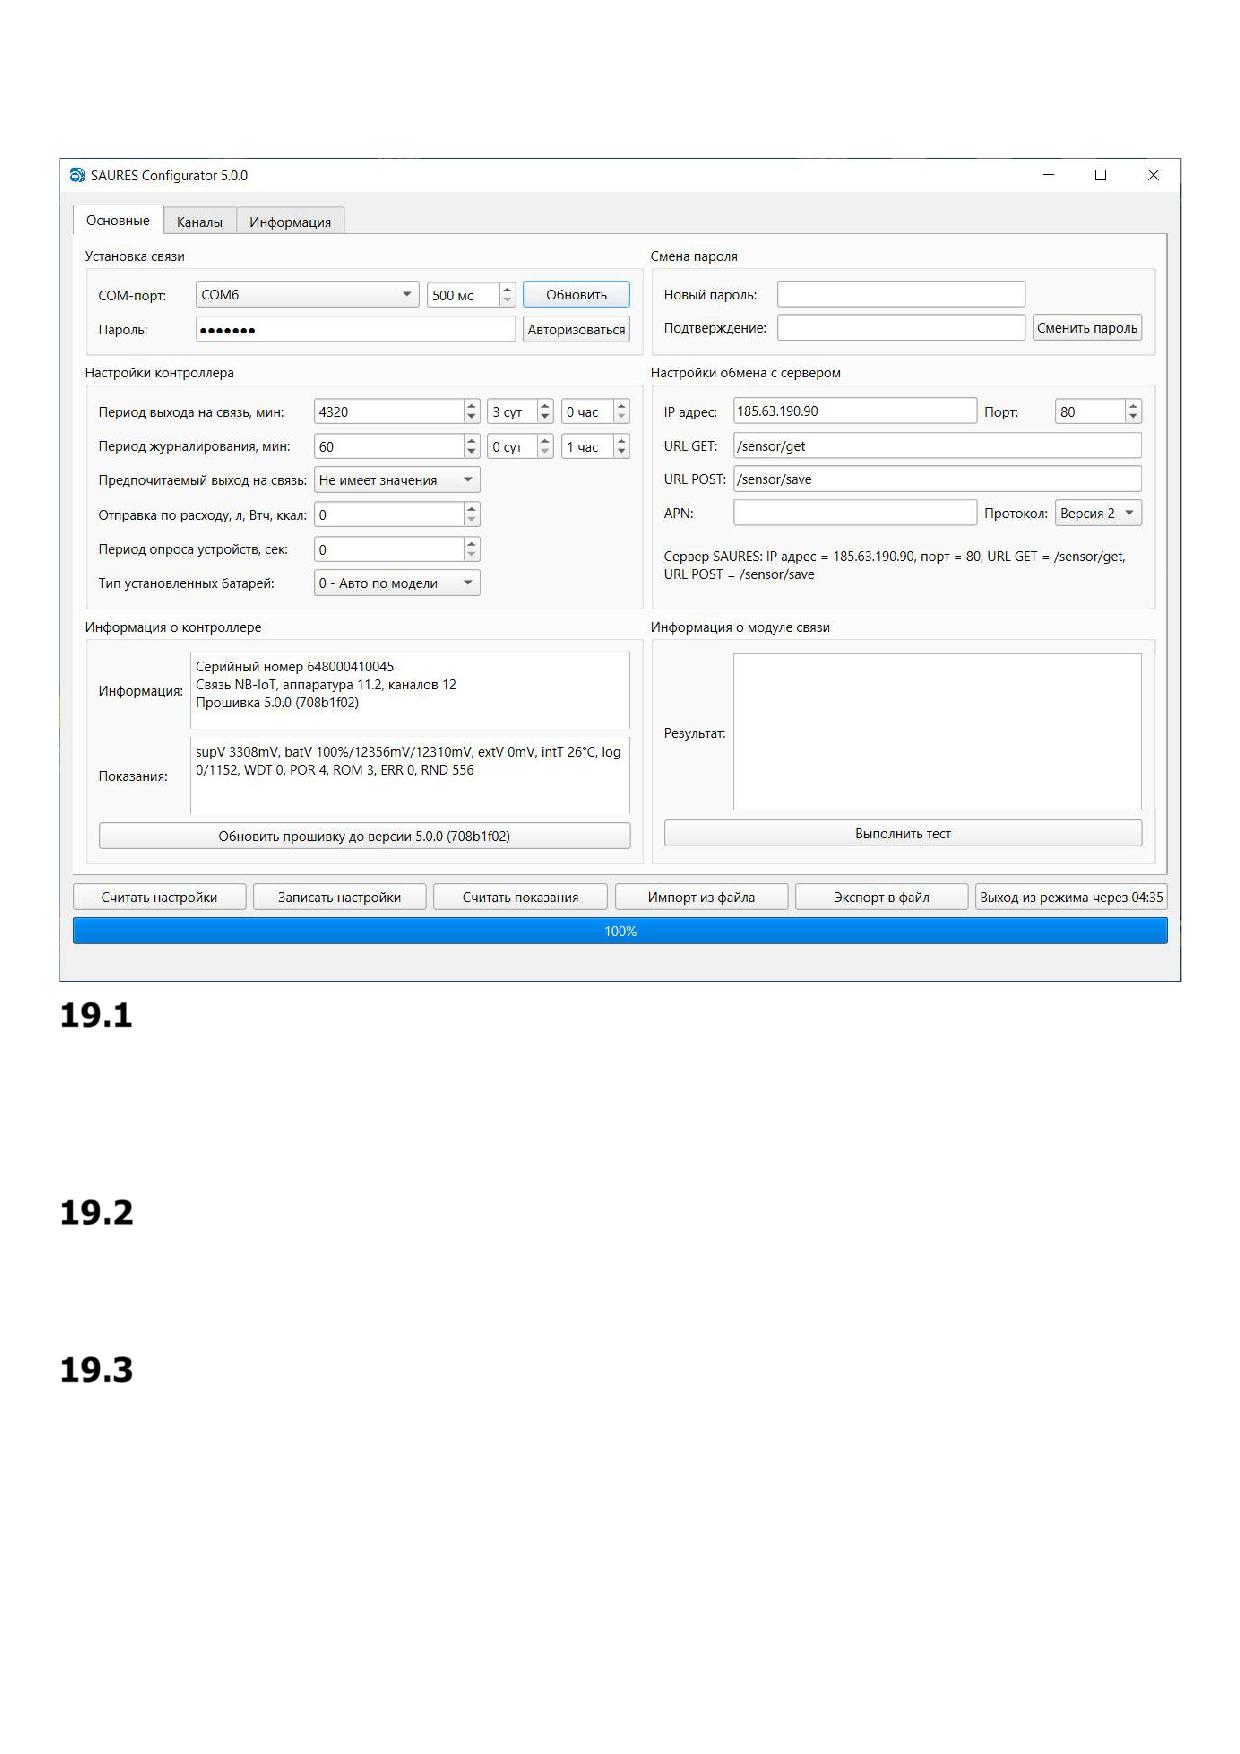Viewport: 1240px width, 1754px height.
Task: Click the Период журналирования minutes field
Action: pyautogui.click(x=397, y=447)
